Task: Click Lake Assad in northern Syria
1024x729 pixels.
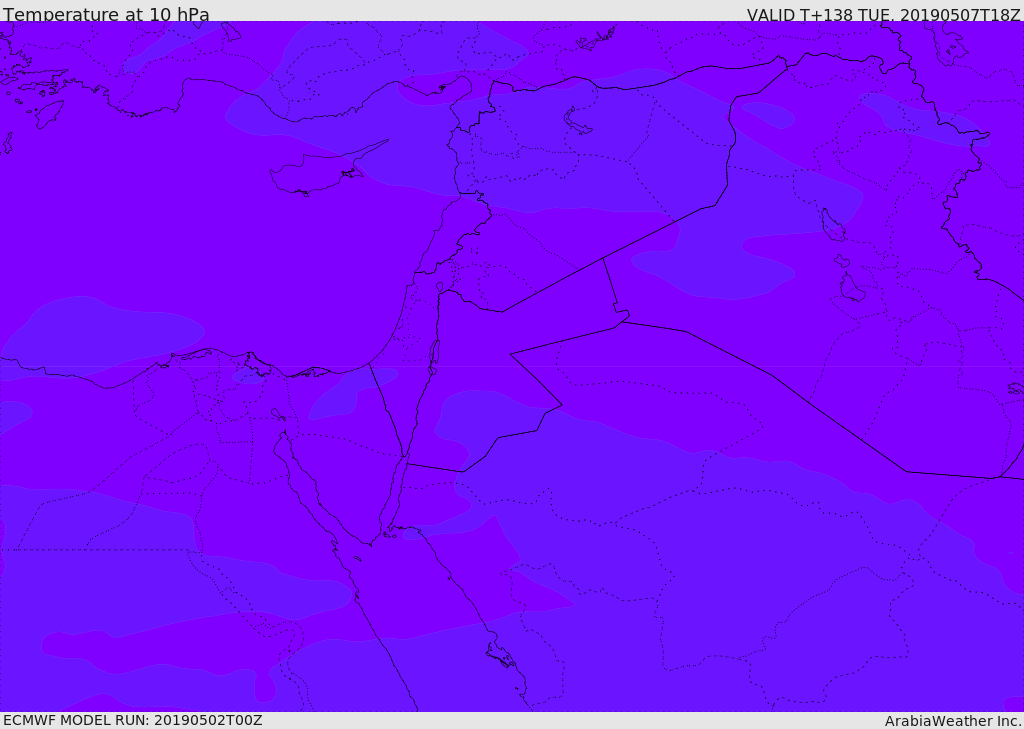Action: (x=577, y=121)
